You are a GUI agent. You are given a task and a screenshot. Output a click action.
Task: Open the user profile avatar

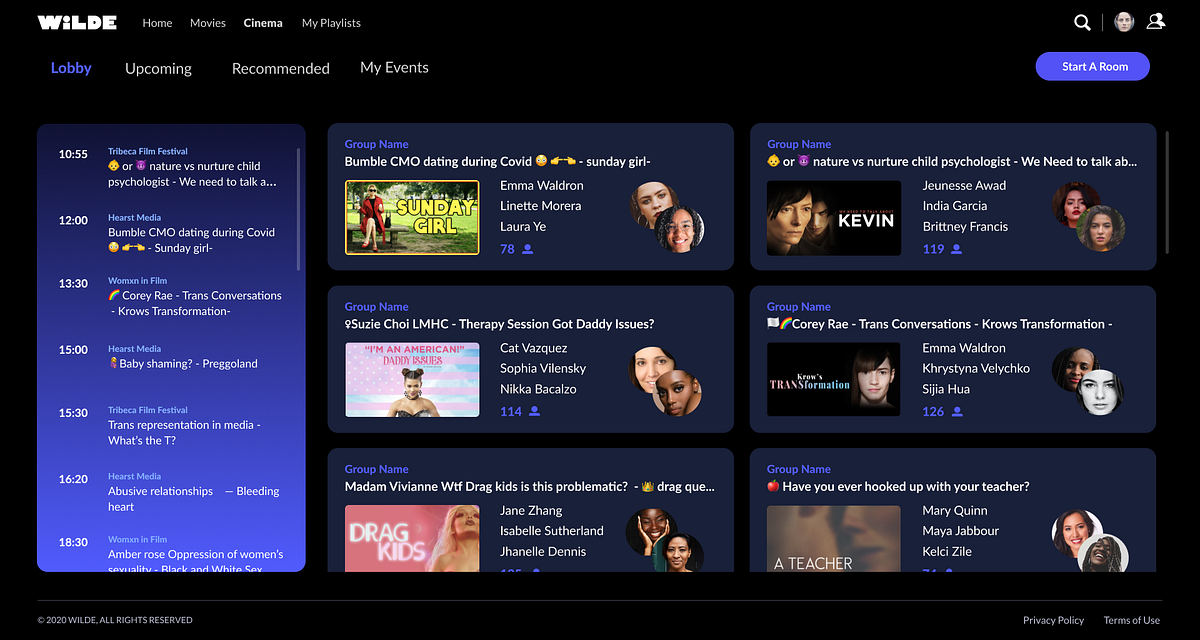1124,22
